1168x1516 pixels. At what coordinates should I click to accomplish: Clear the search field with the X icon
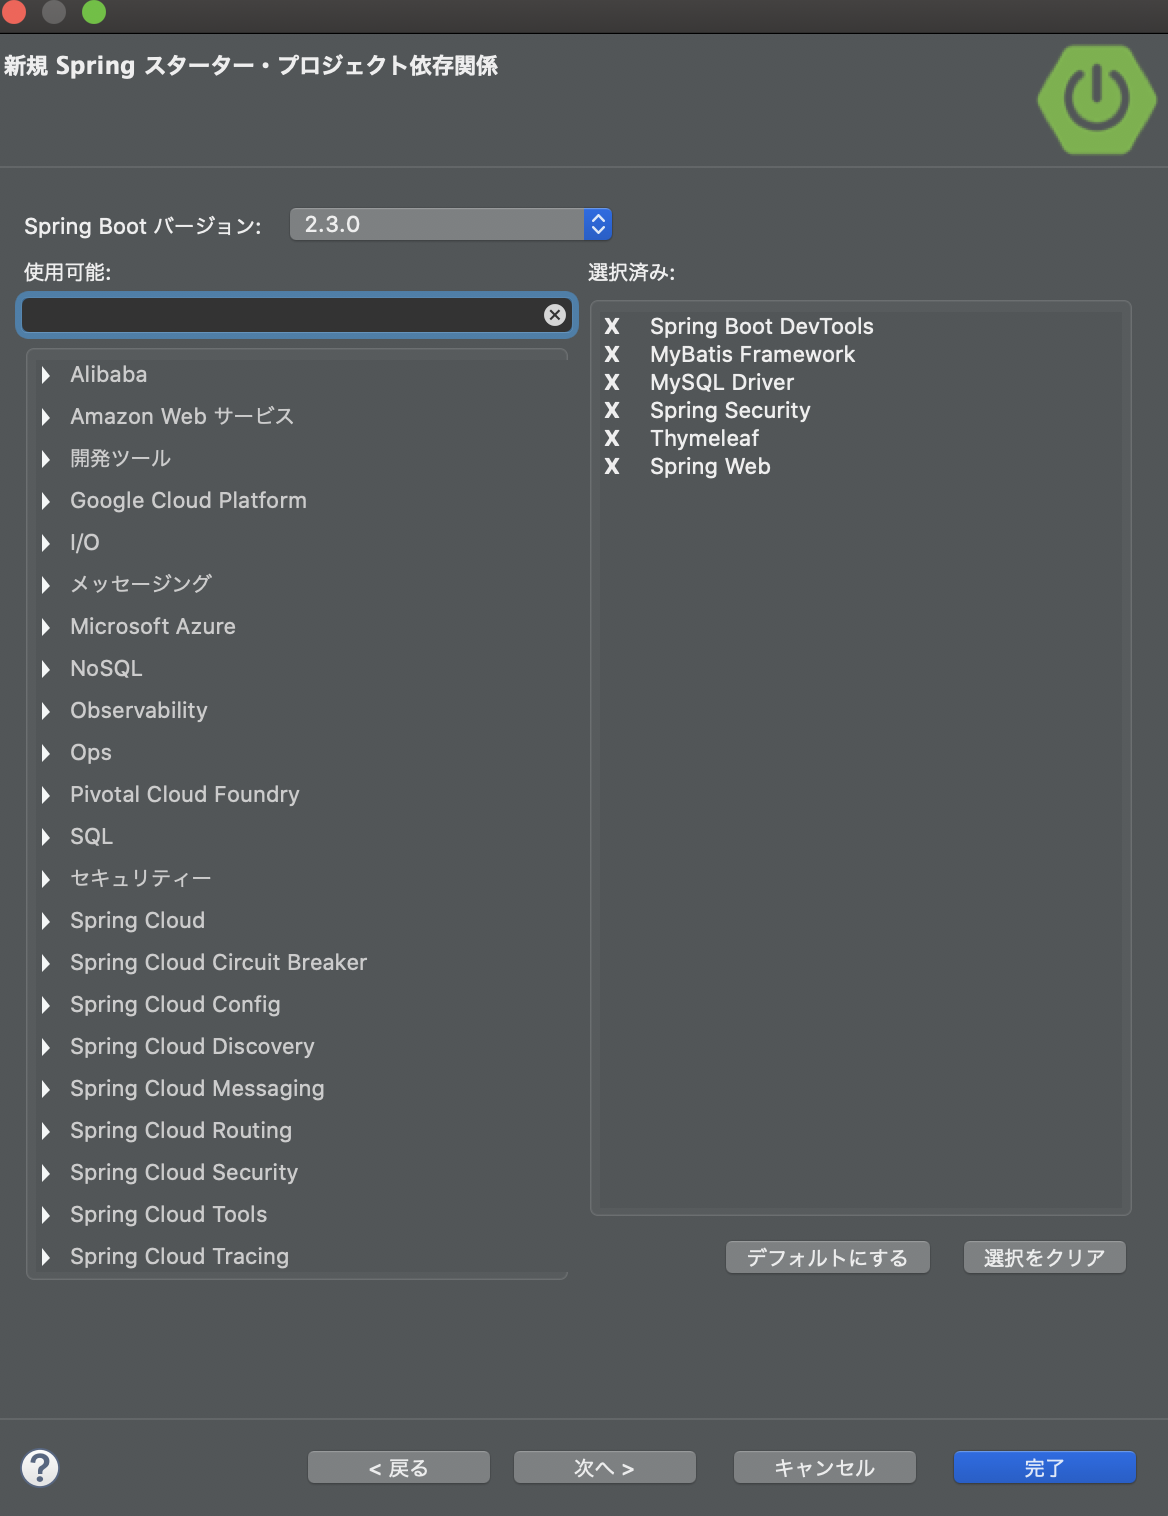coord(555,315)
